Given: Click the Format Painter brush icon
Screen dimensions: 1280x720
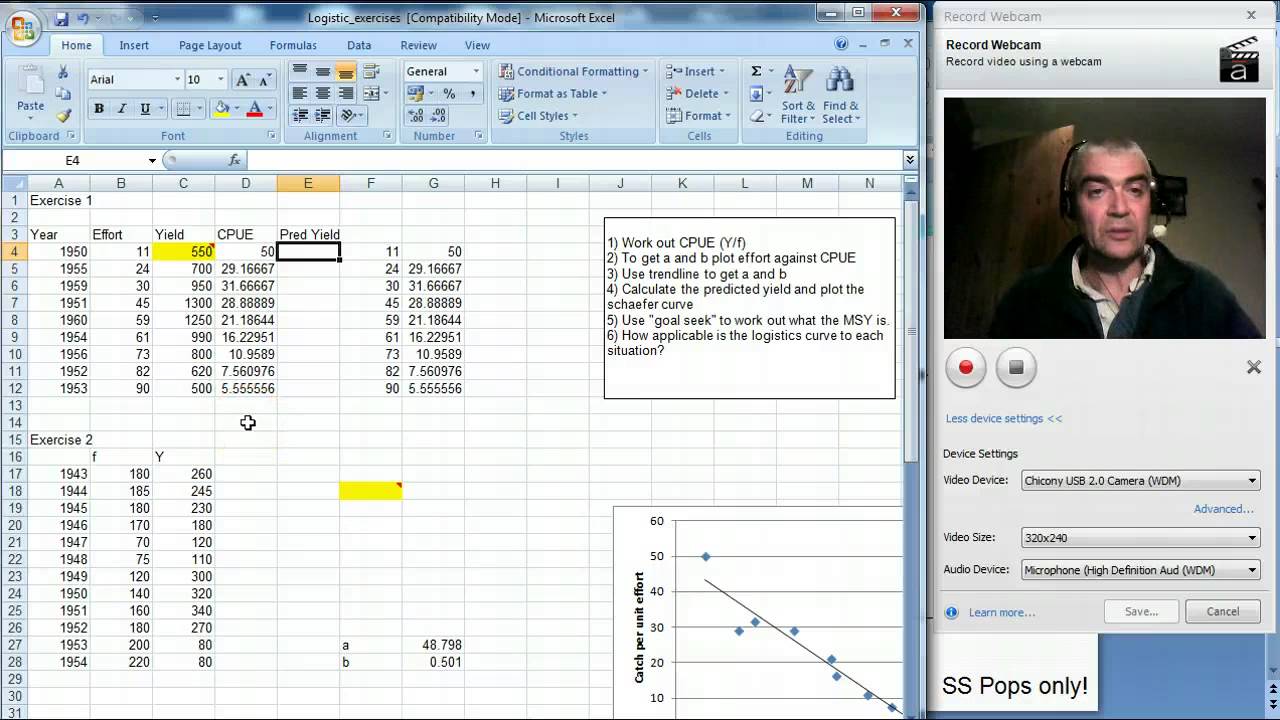Looking at the screenshot, I should (x=63, y=116).
